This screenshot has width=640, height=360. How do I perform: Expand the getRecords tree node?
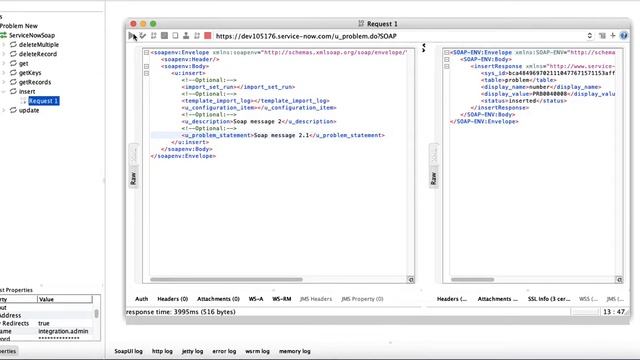click(x=4, y=82)
